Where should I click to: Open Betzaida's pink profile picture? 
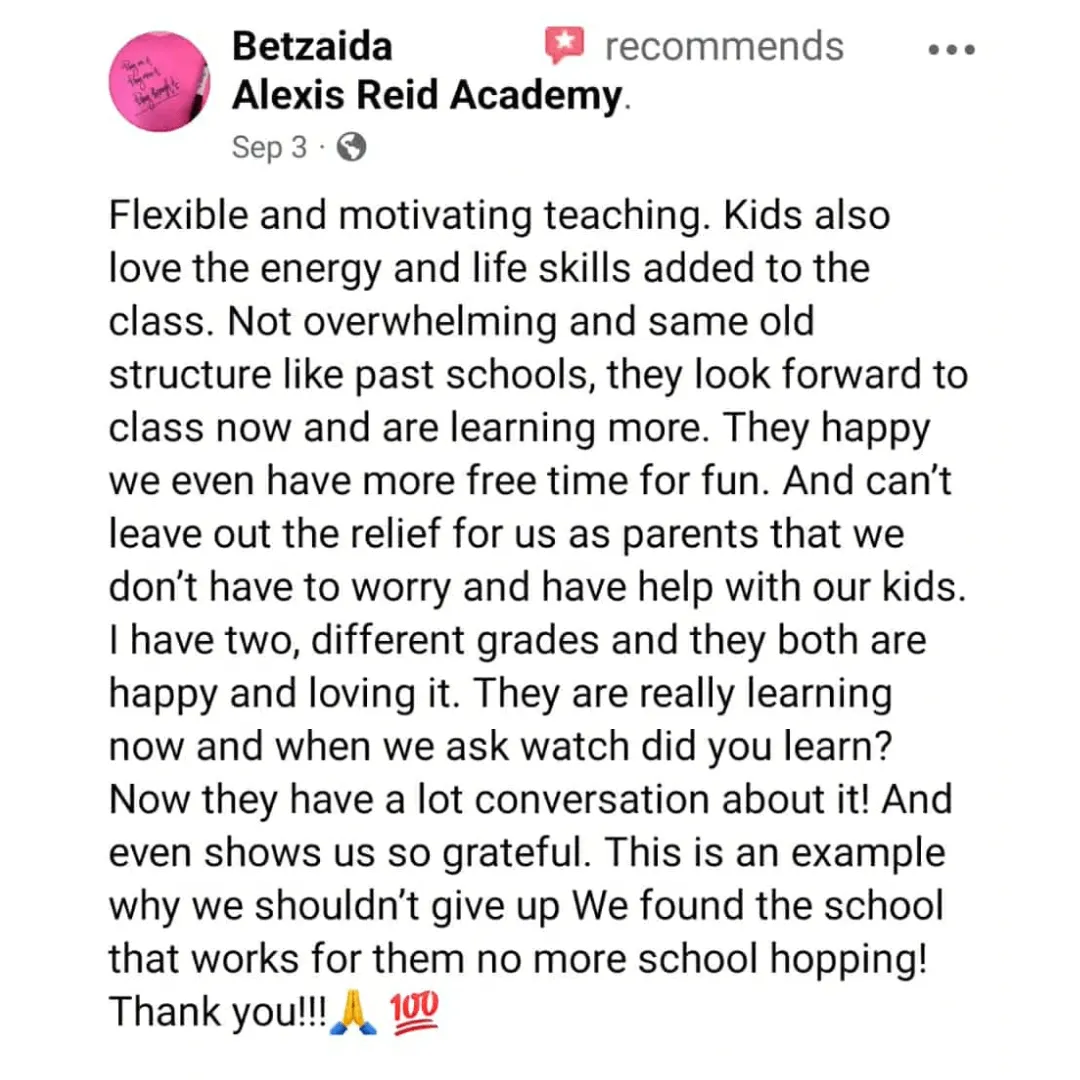point(159,81)
